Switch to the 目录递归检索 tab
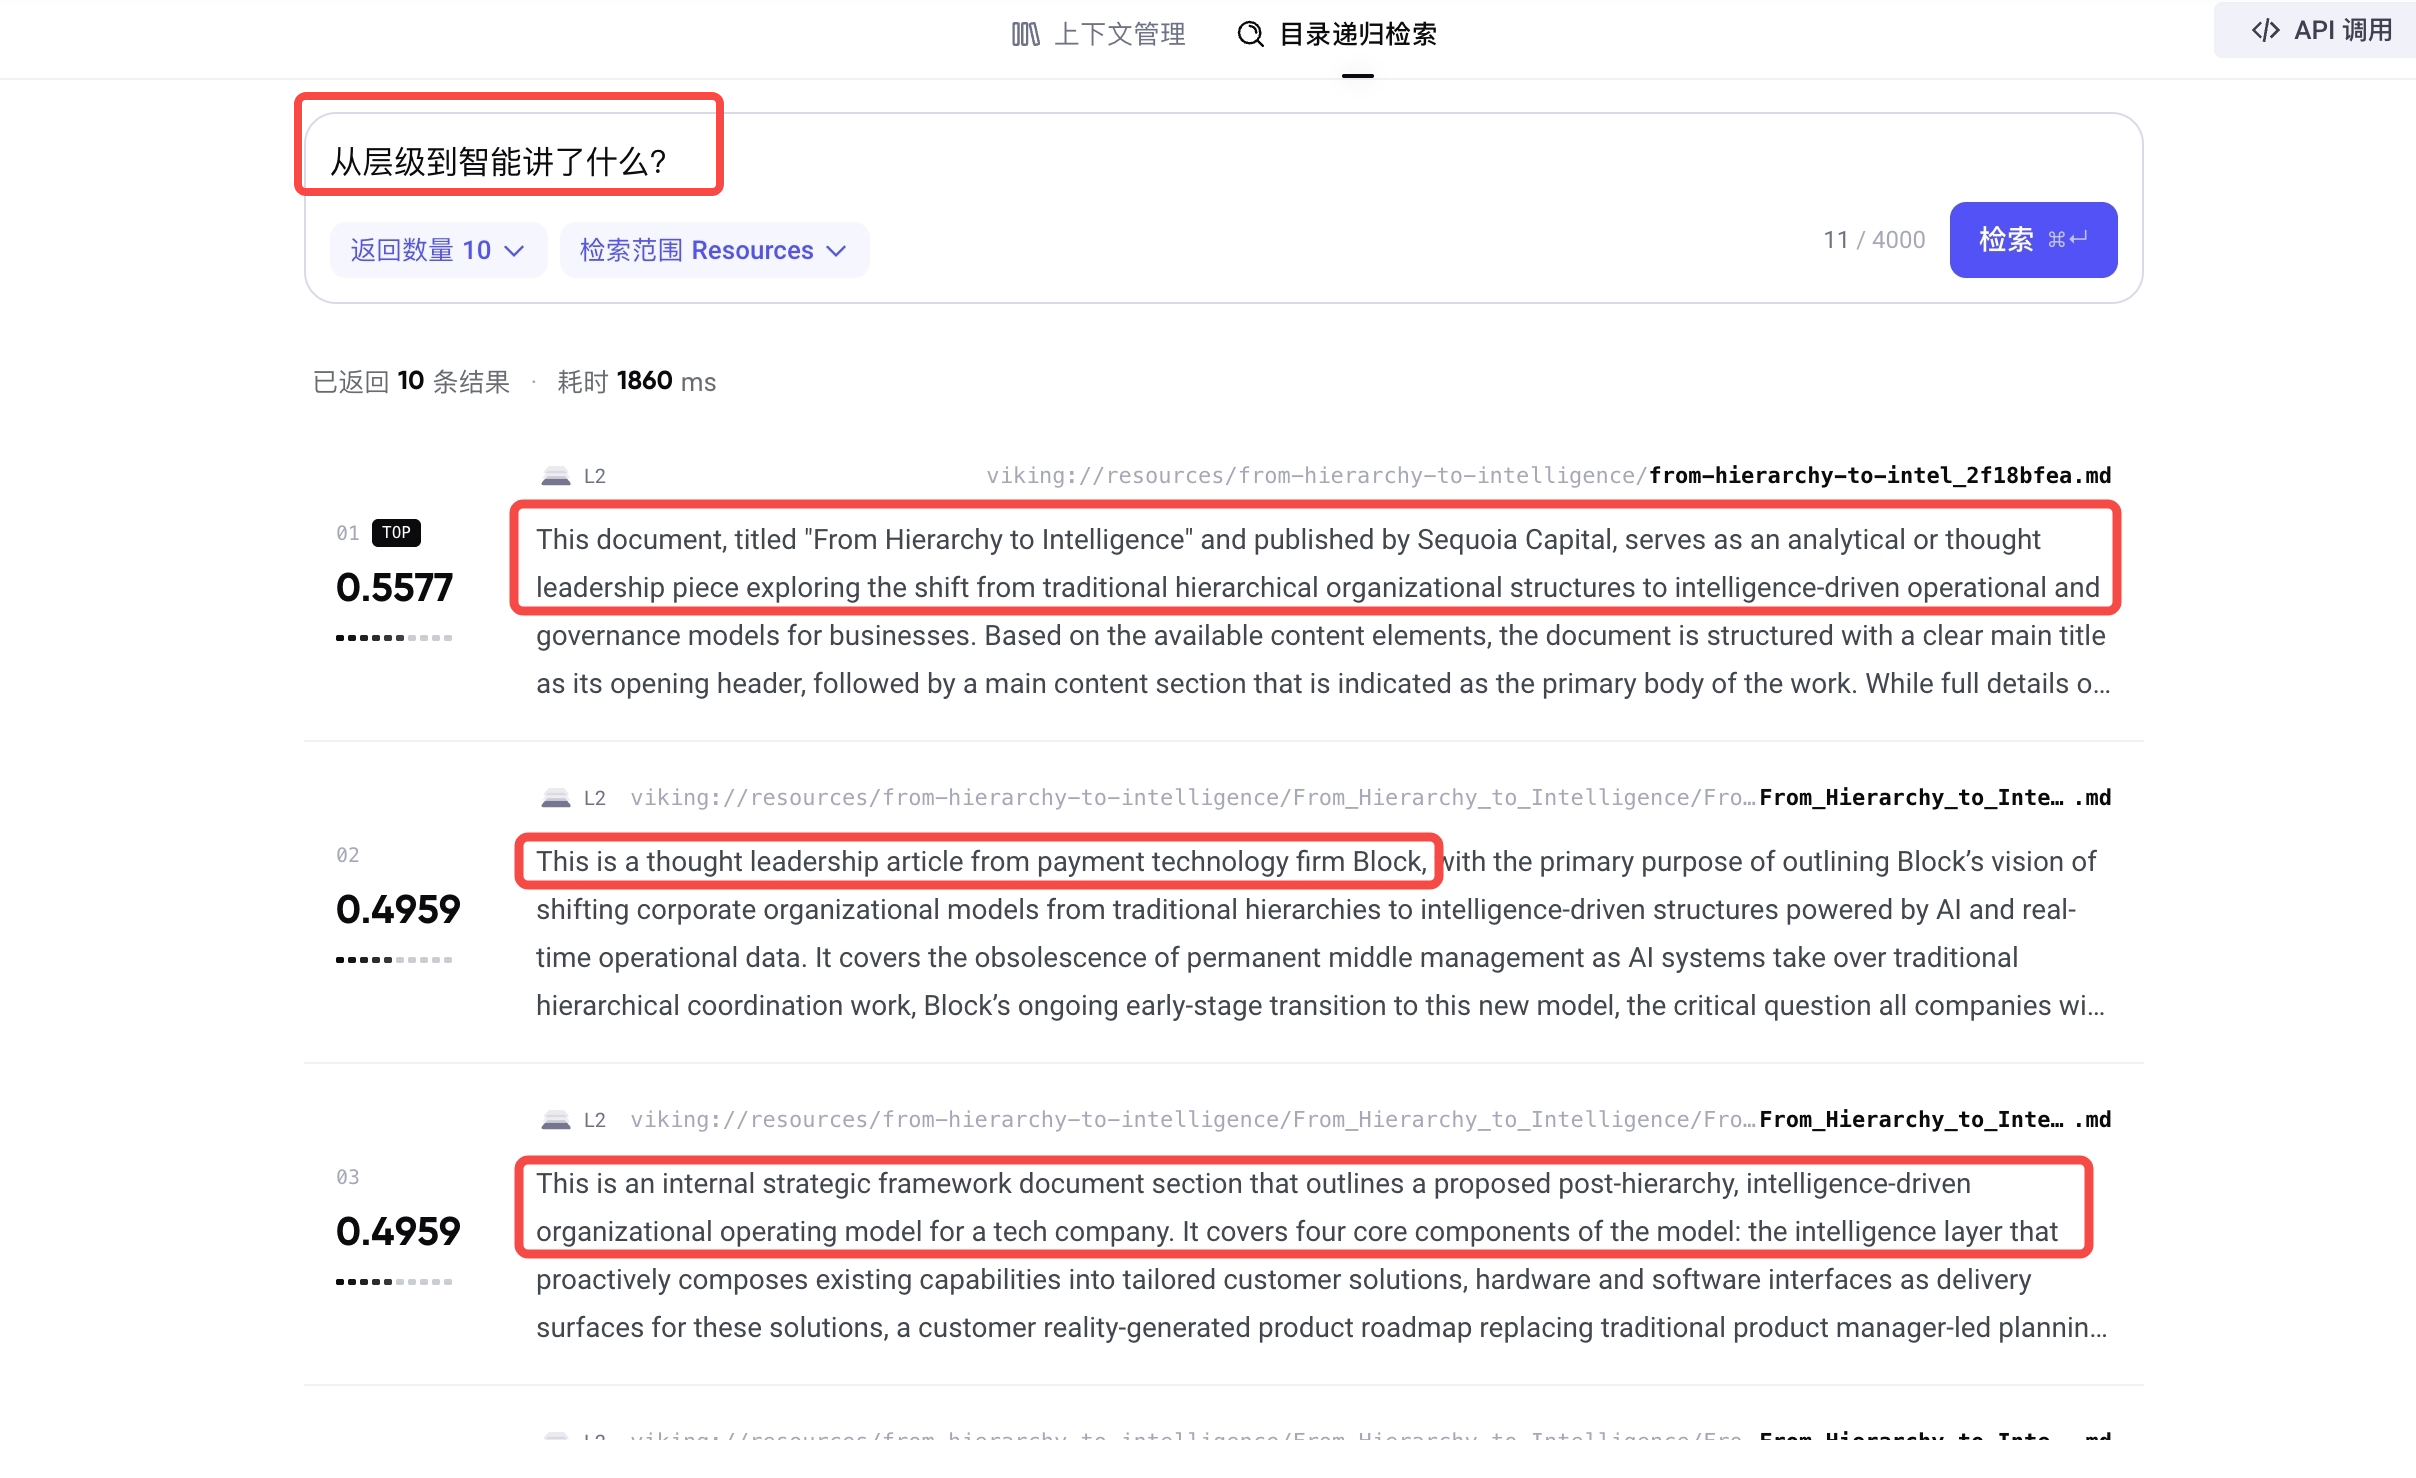Screen dimensions: 2416x1478 pos(1336,35)
